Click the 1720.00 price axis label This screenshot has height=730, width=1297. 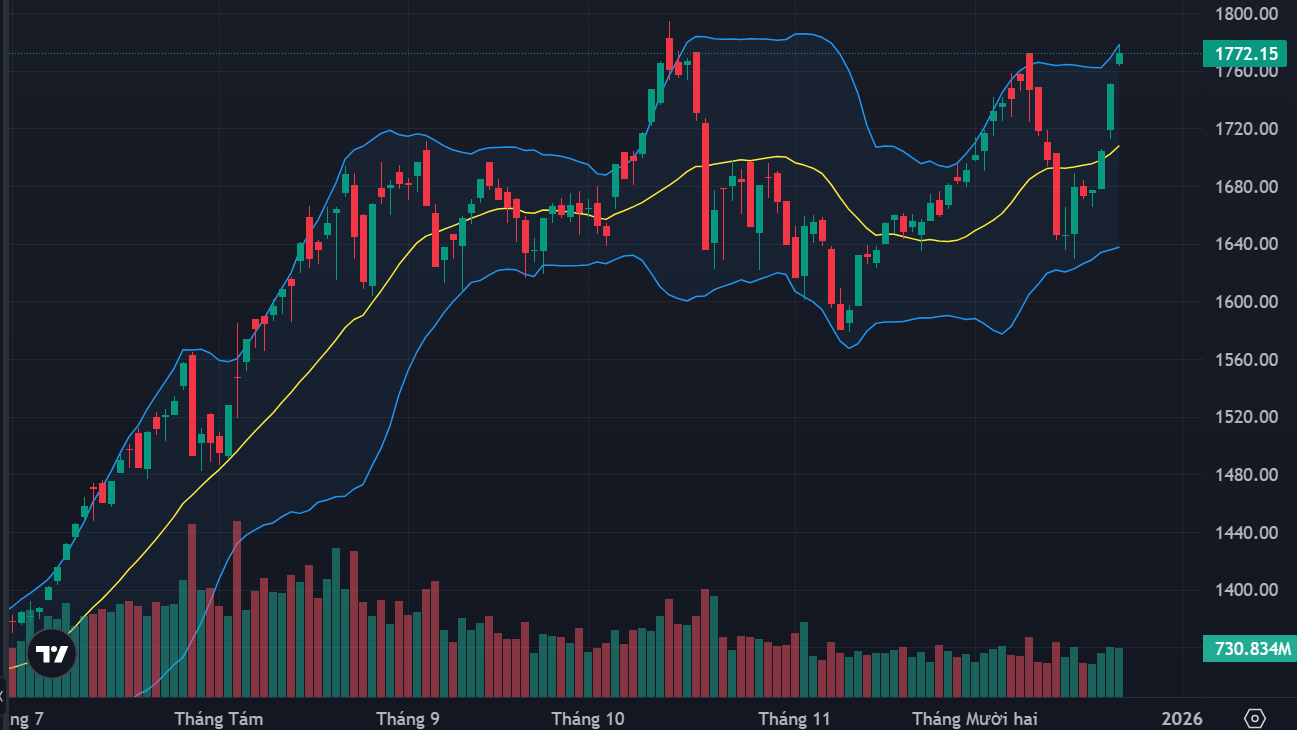pyautogui.click(x=1245, y=129)
